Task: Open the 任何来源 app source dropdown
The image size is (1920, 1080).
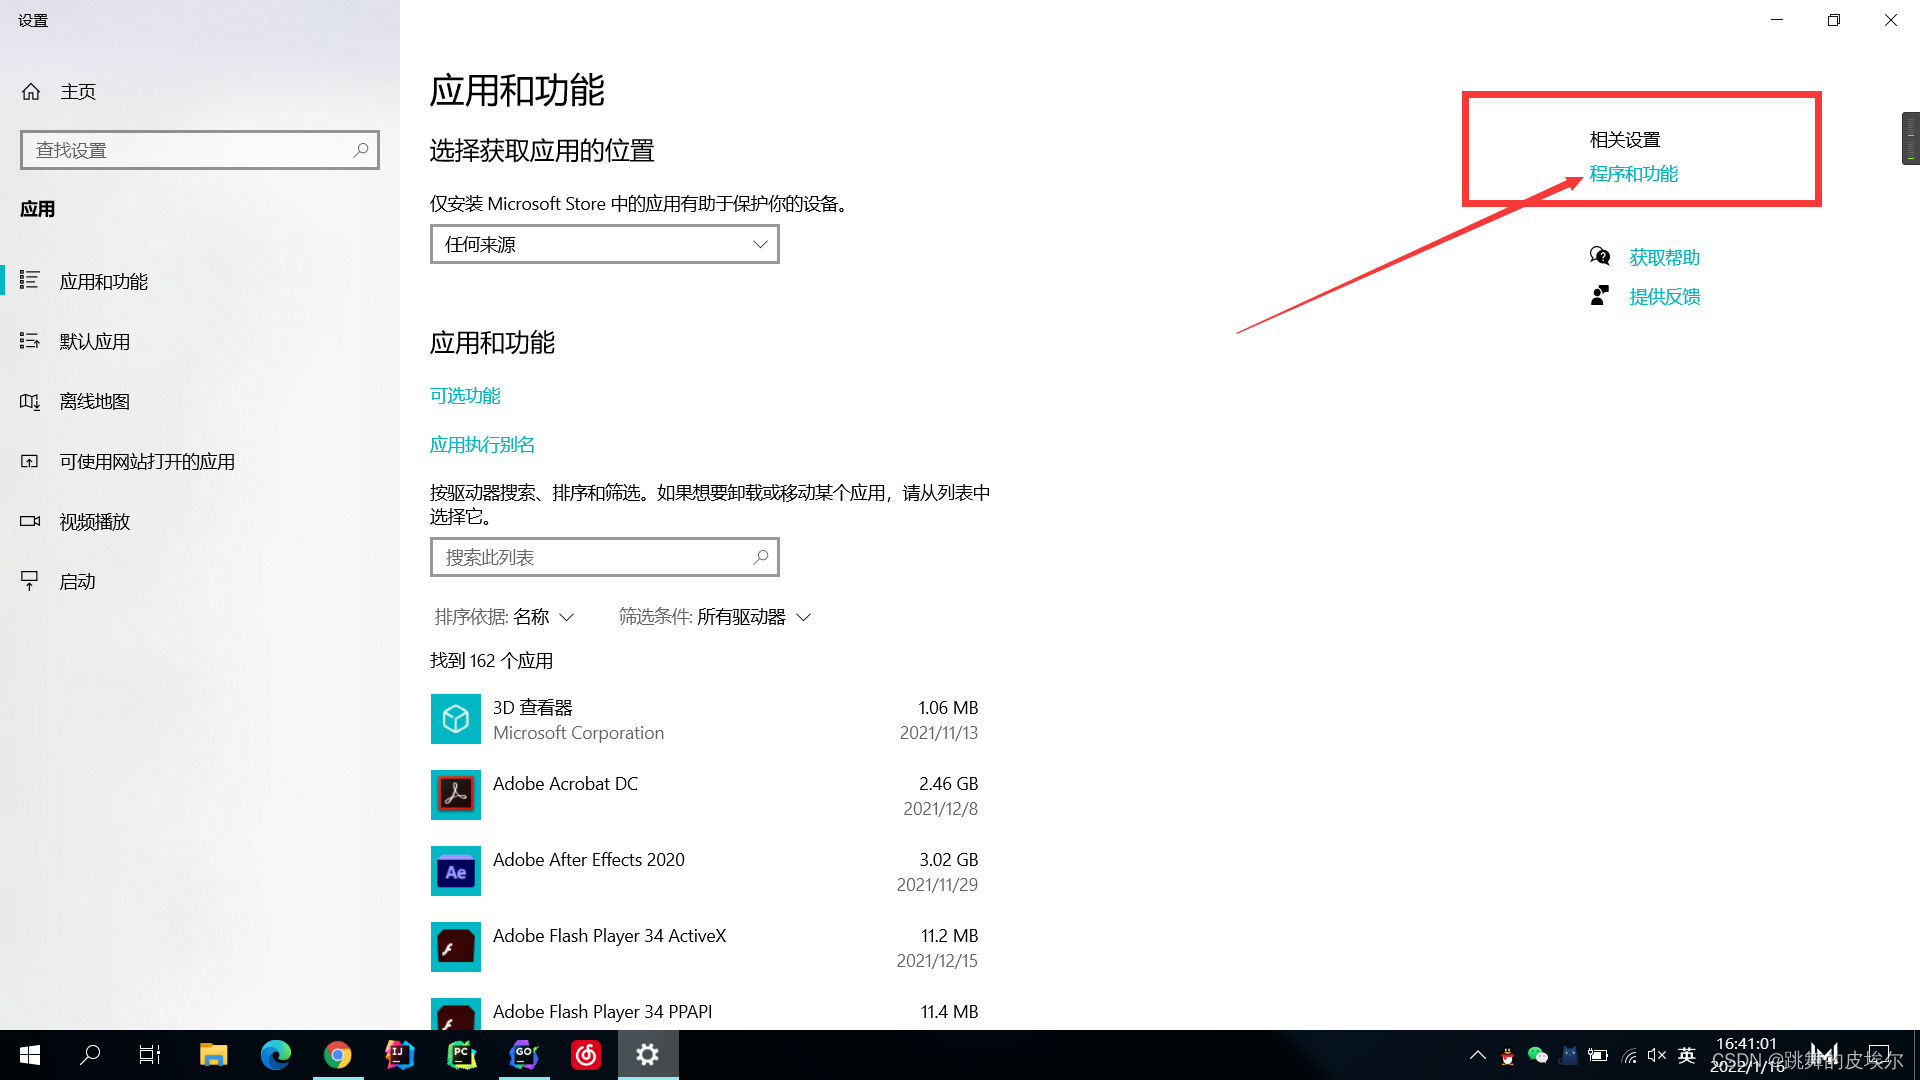Action: point(604,244)
